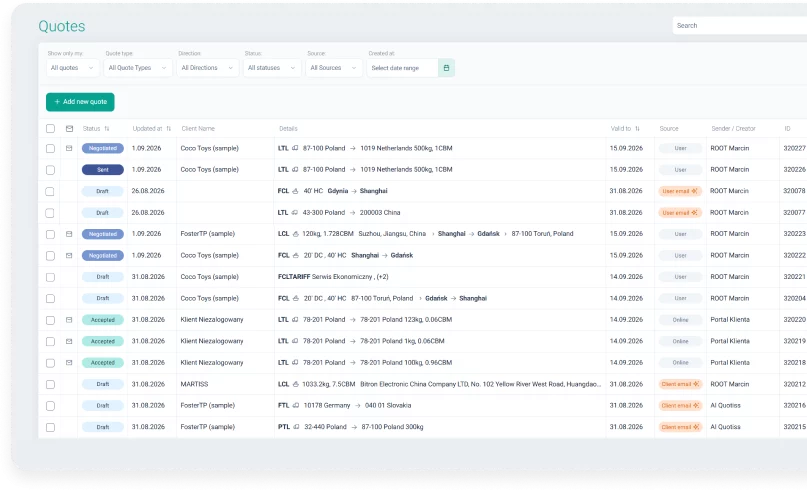Click ship icon in quote 320222 details
Screen dimensions: 807x490
296,255
